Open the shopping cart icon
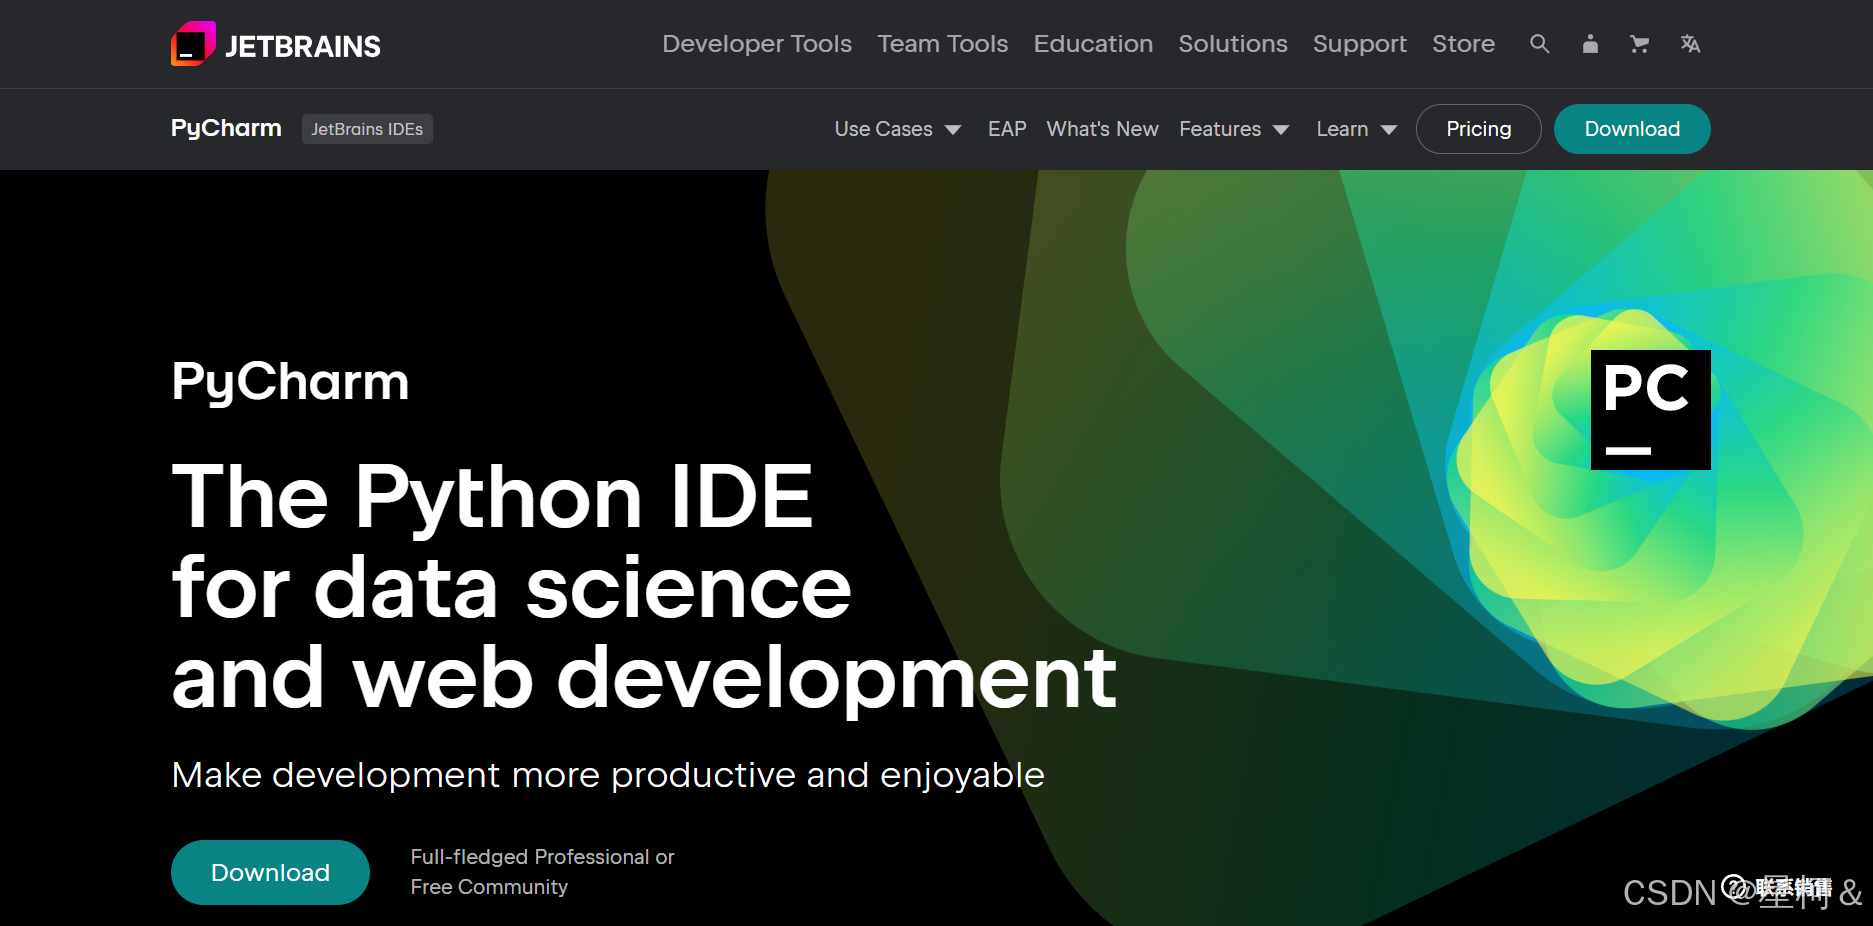The image size is (1873, 926). (x=1639, y=44)
